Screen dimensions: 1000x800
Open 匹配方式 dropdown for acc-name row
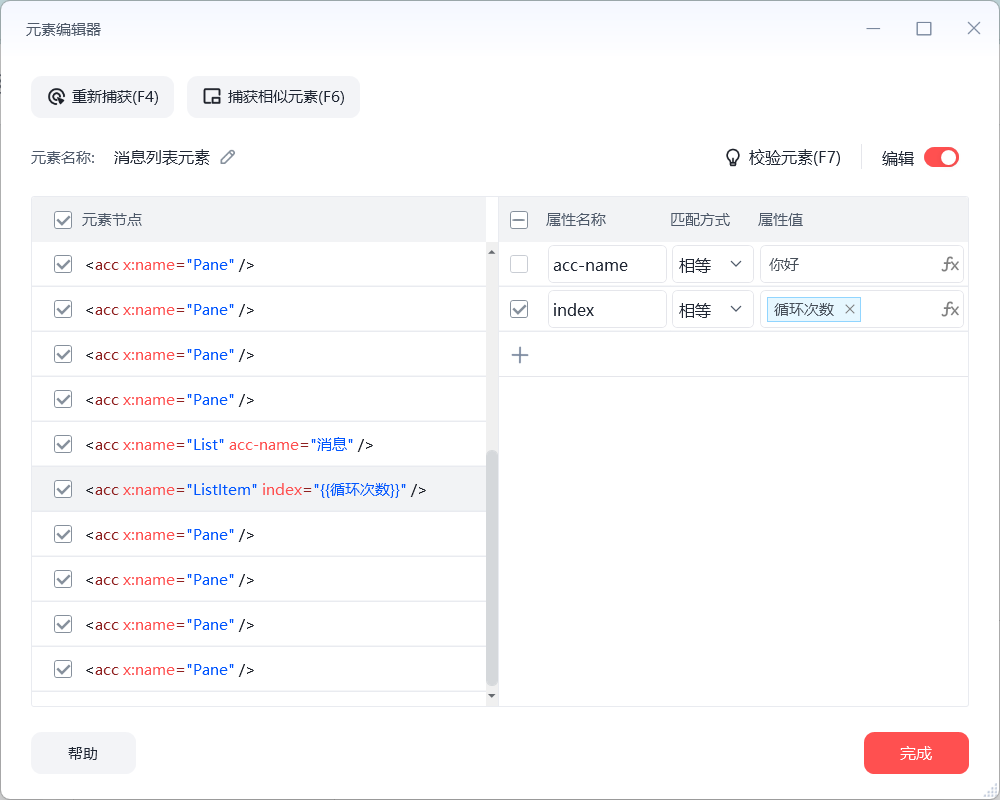pos(712,265)
